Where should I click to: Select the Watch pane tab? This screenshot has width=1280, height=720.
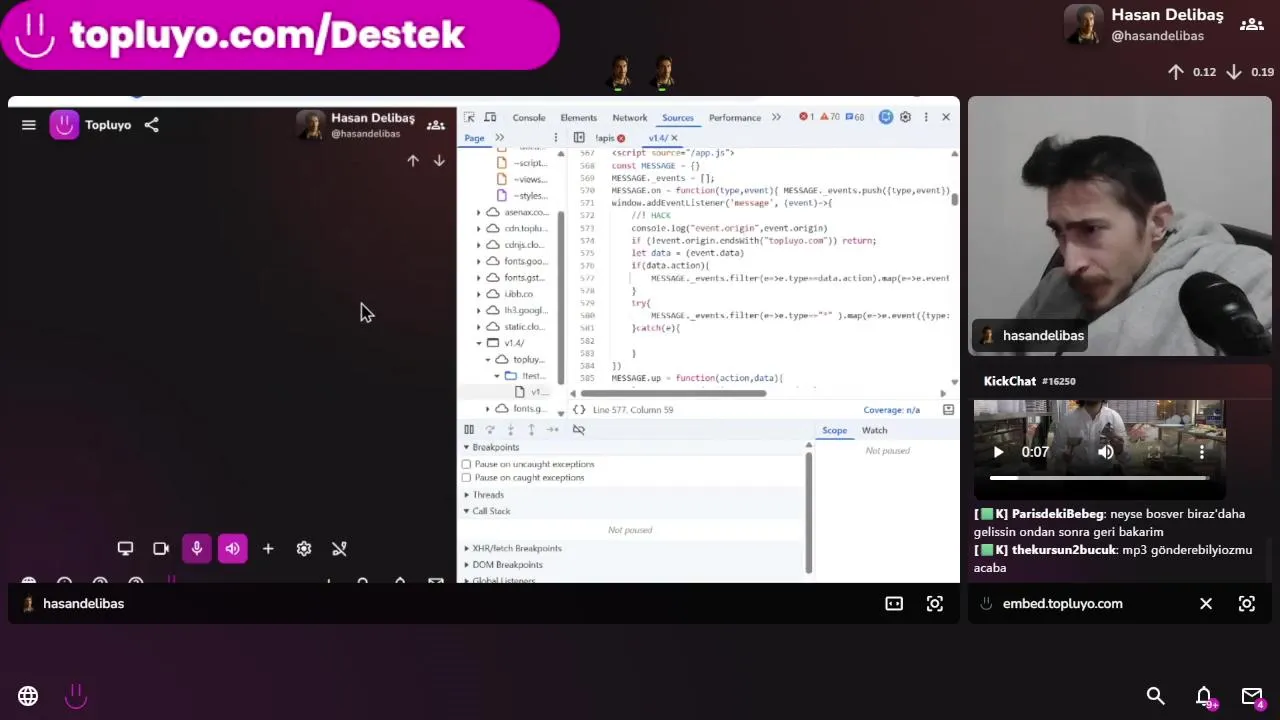[x=874, y=430]
